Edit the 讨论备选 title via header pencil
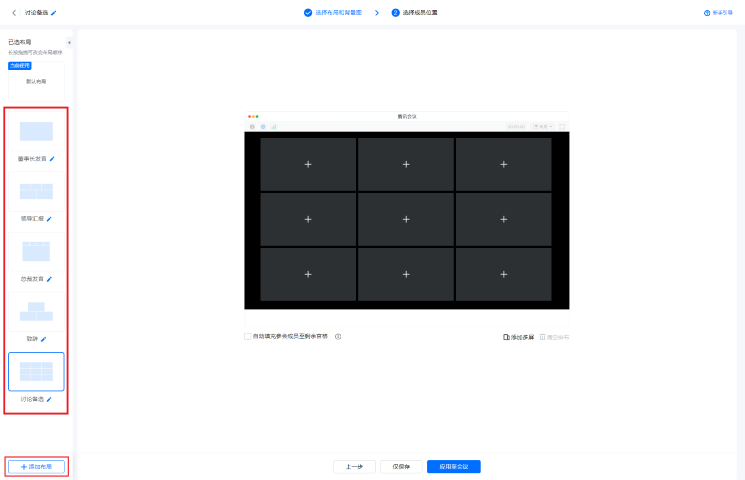This screenshot has height=480, width=745. click(54, 13)
